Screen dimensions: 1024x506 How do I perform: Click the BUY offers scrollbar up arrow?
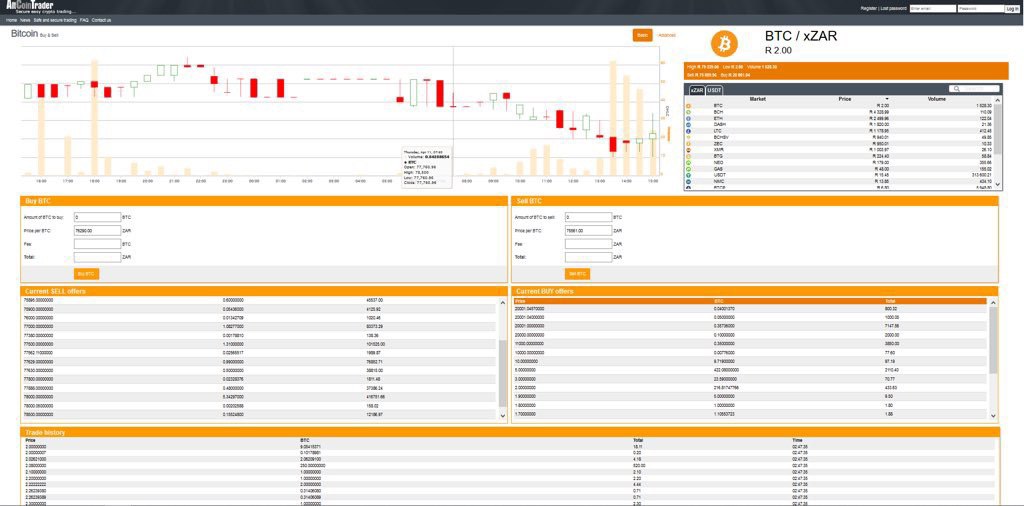pos(994,302)
